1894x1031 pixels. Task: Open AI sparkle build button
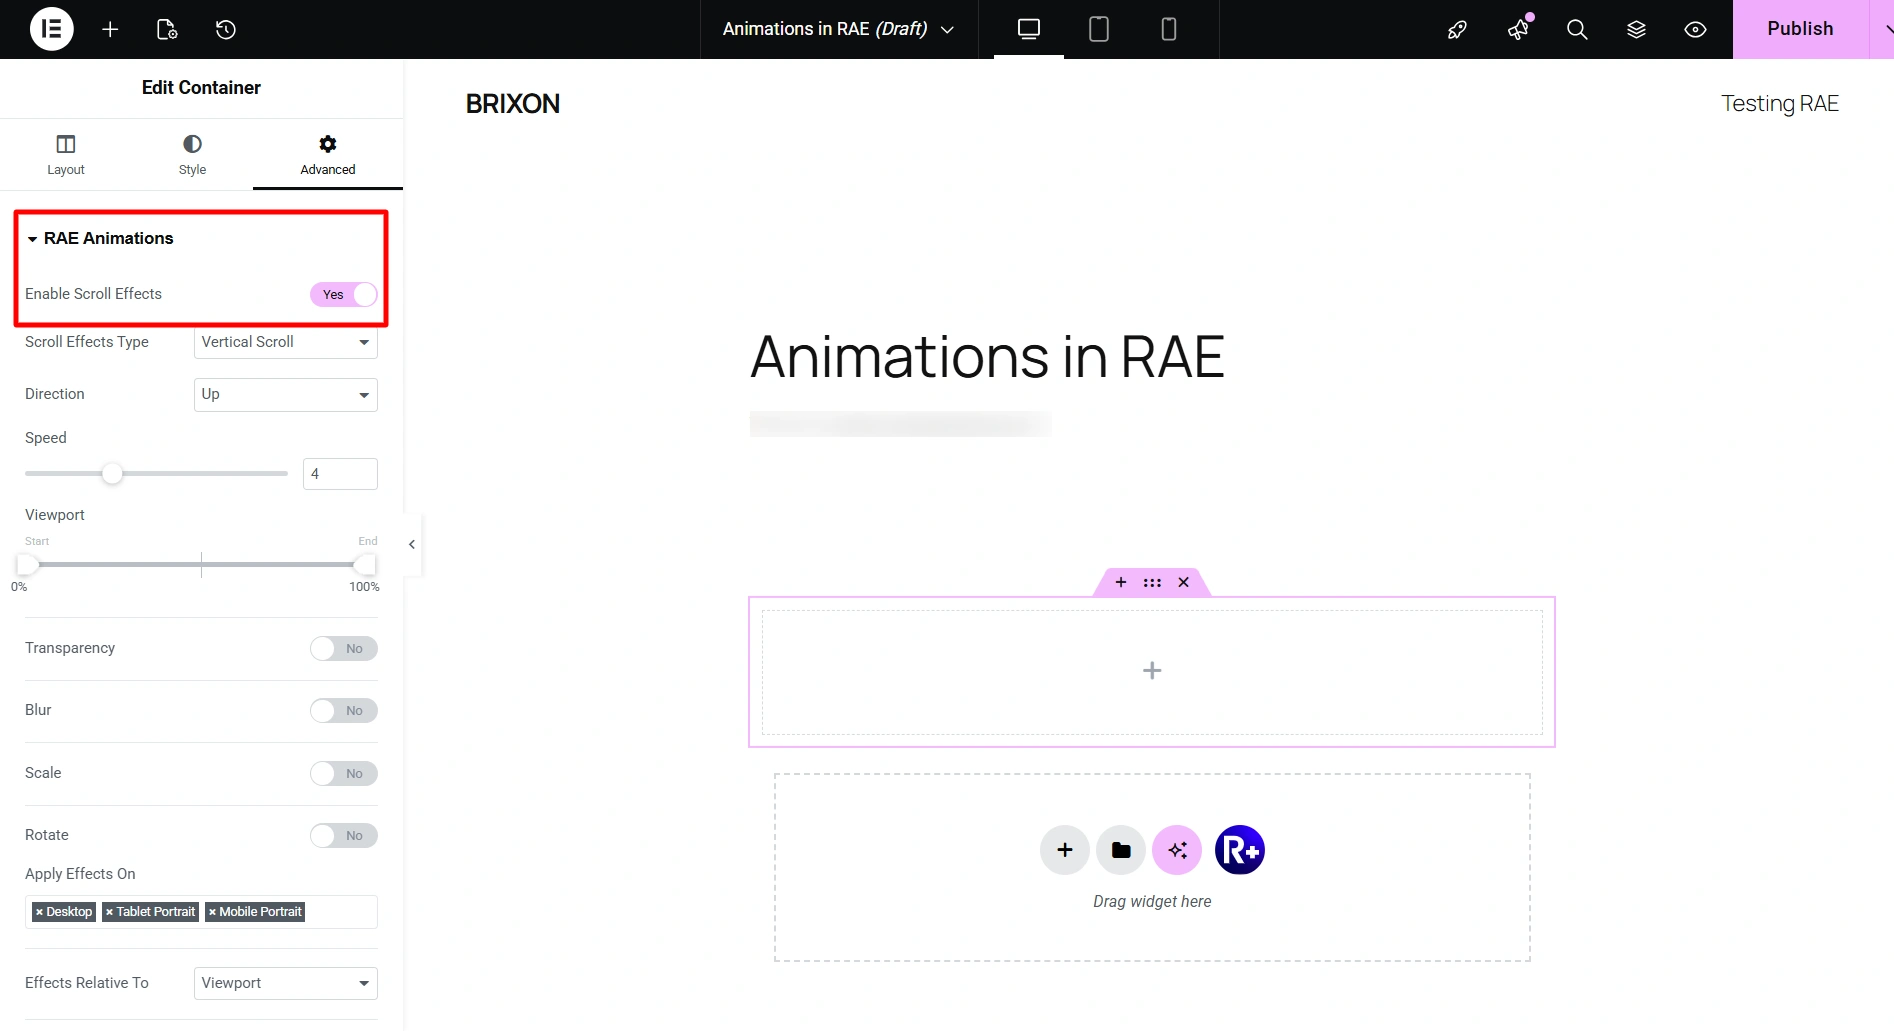pos(1177,850)
